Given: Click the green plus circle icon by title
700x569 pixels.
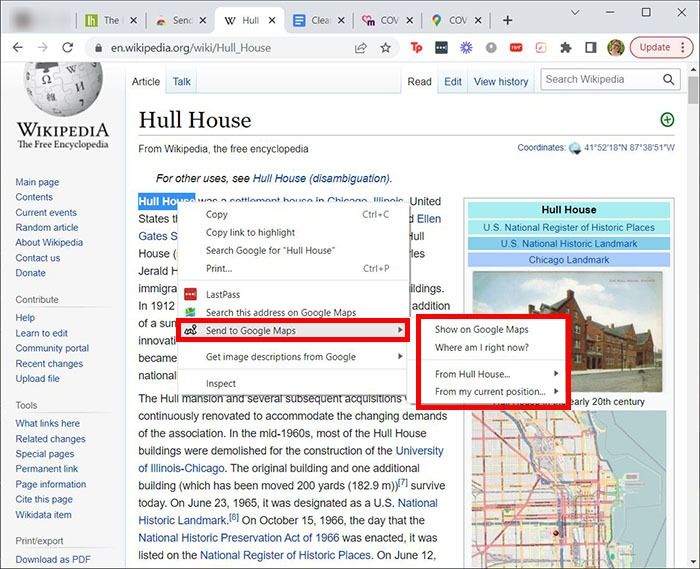Looking at the screenshot, I should point(667,120).
